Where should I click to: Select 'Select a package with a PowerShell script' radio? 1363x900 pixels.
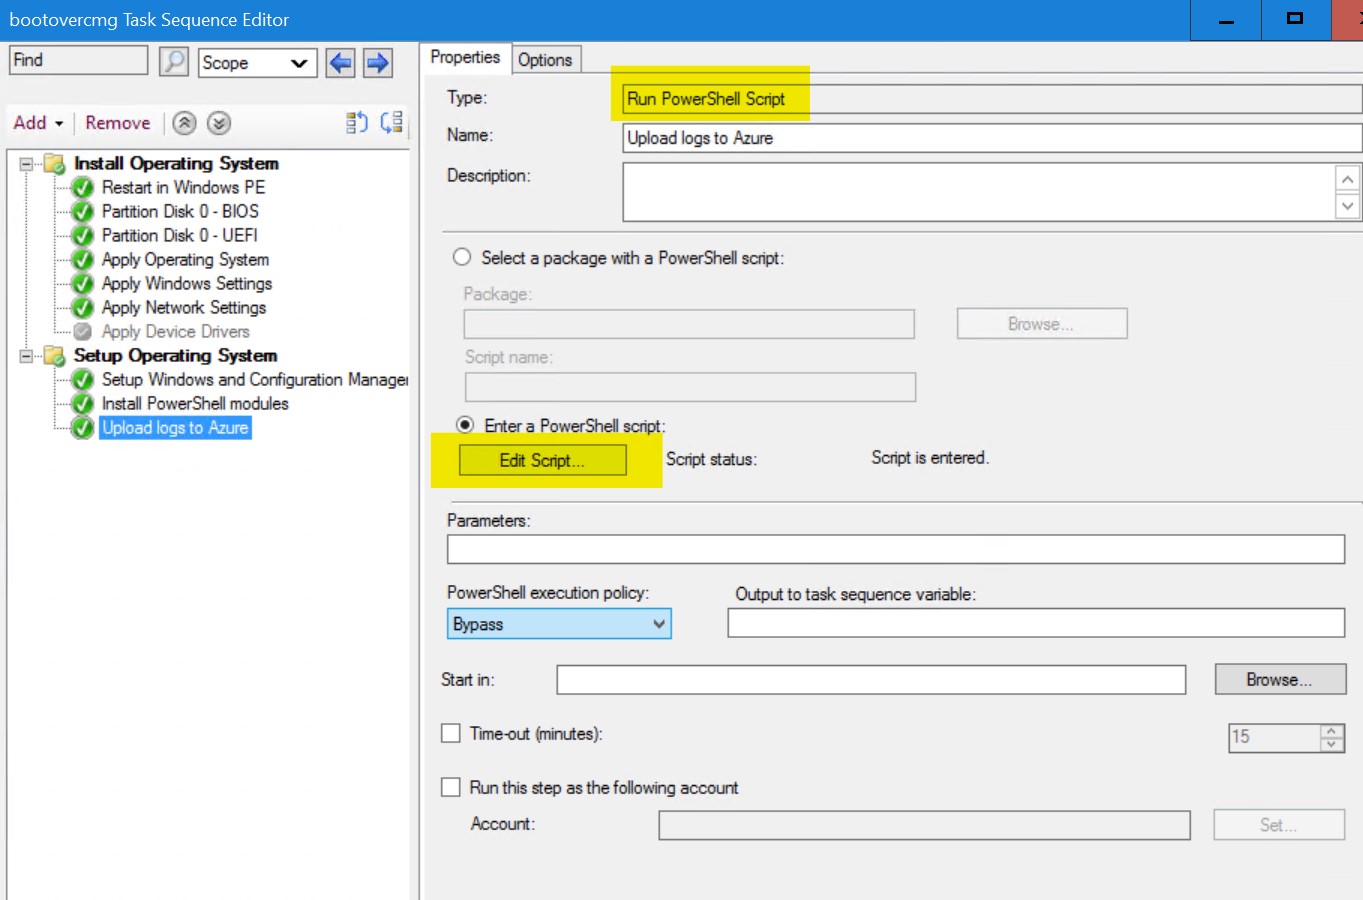pos(462,257)
